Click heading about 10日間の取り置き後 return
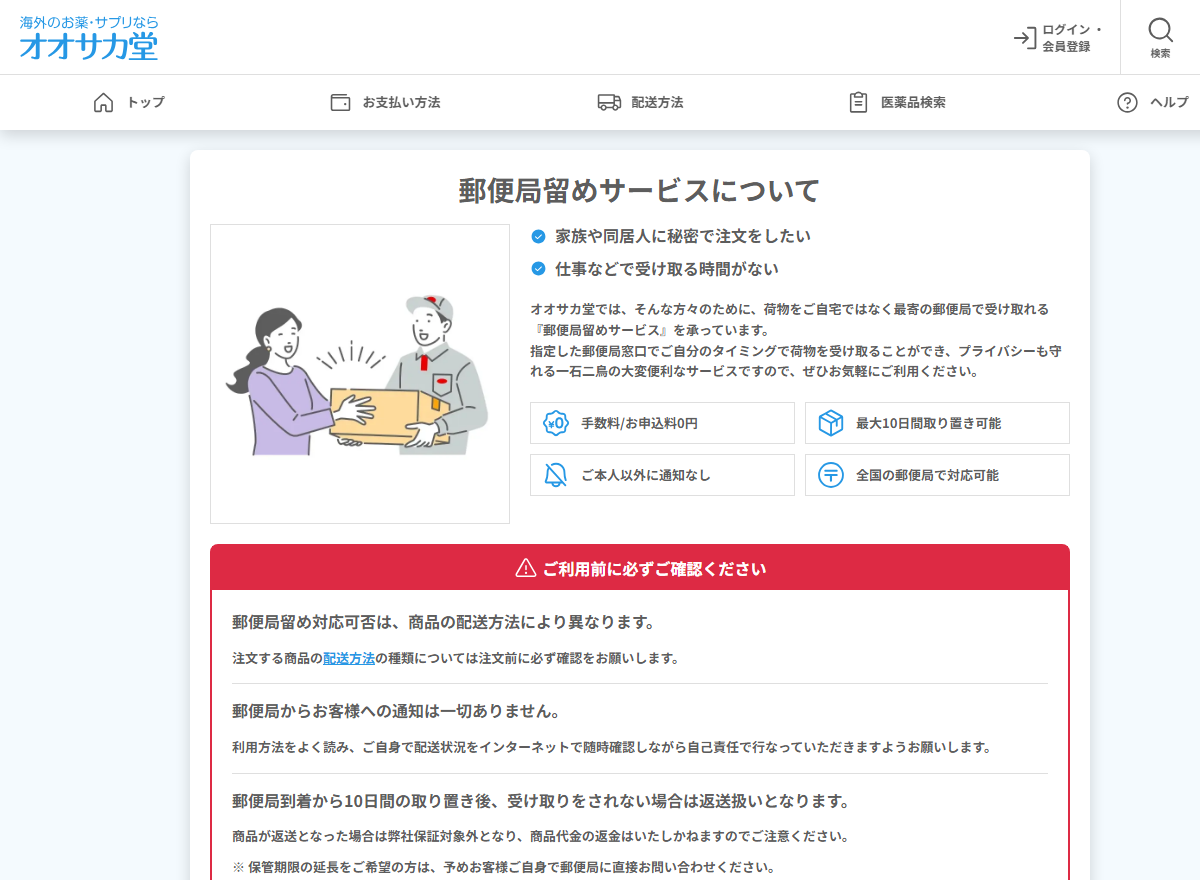 click(x=541, y=801)
